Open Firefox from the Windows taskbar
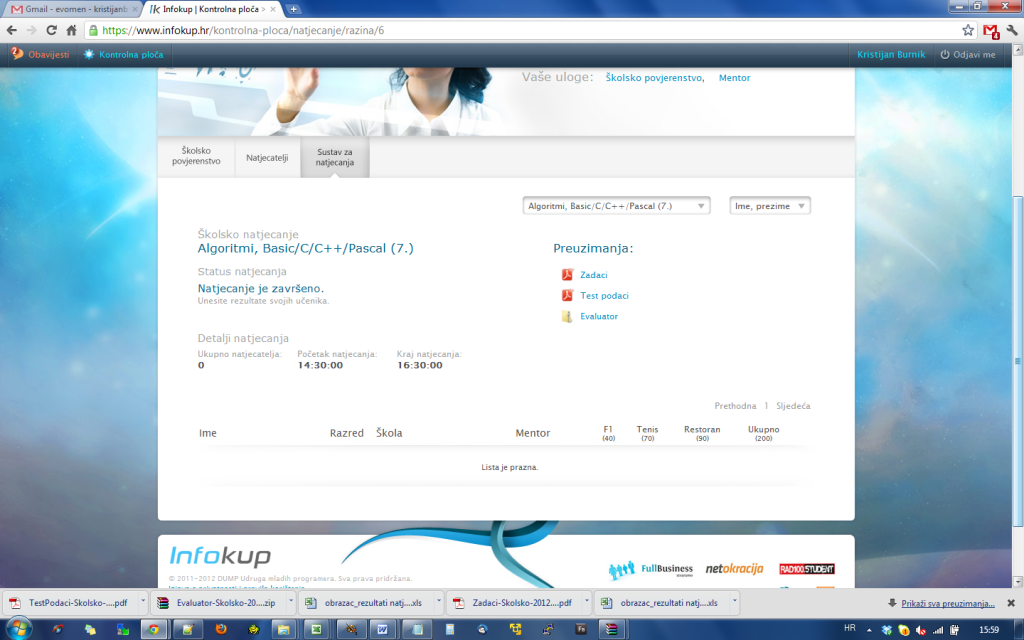This screenshot has height=640, width=1024. pos(221,629)
